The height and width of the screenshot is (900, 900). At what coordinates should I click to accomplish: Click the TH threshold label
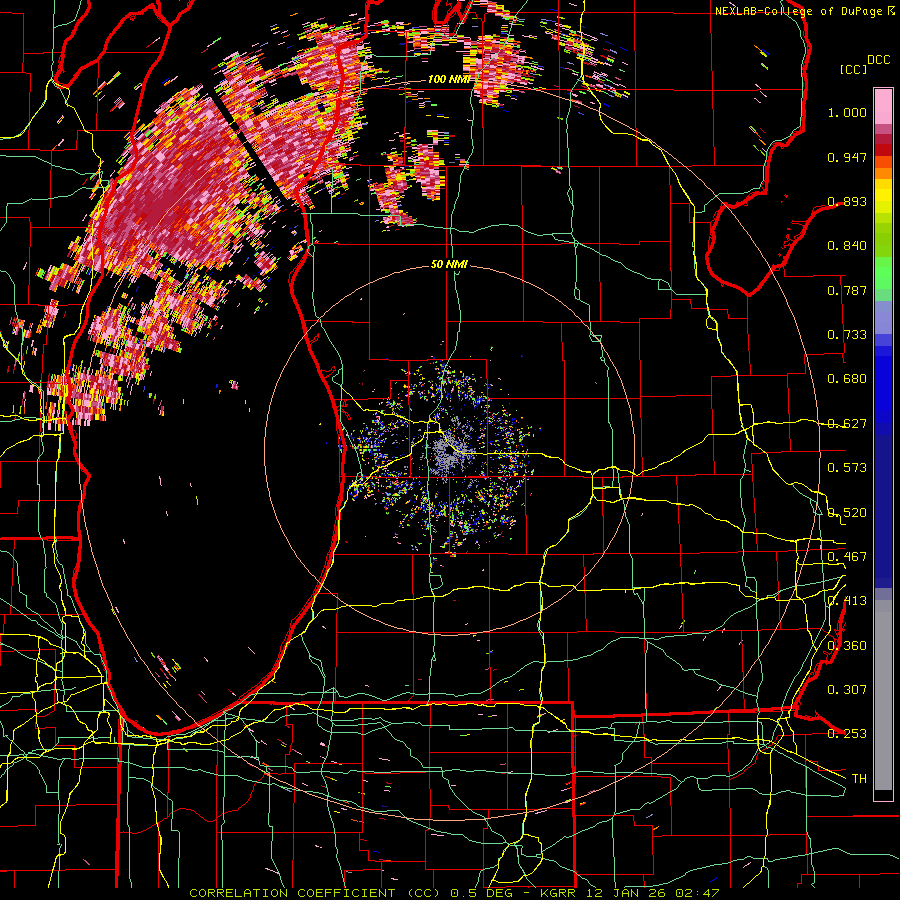click(x=859, y=779)
